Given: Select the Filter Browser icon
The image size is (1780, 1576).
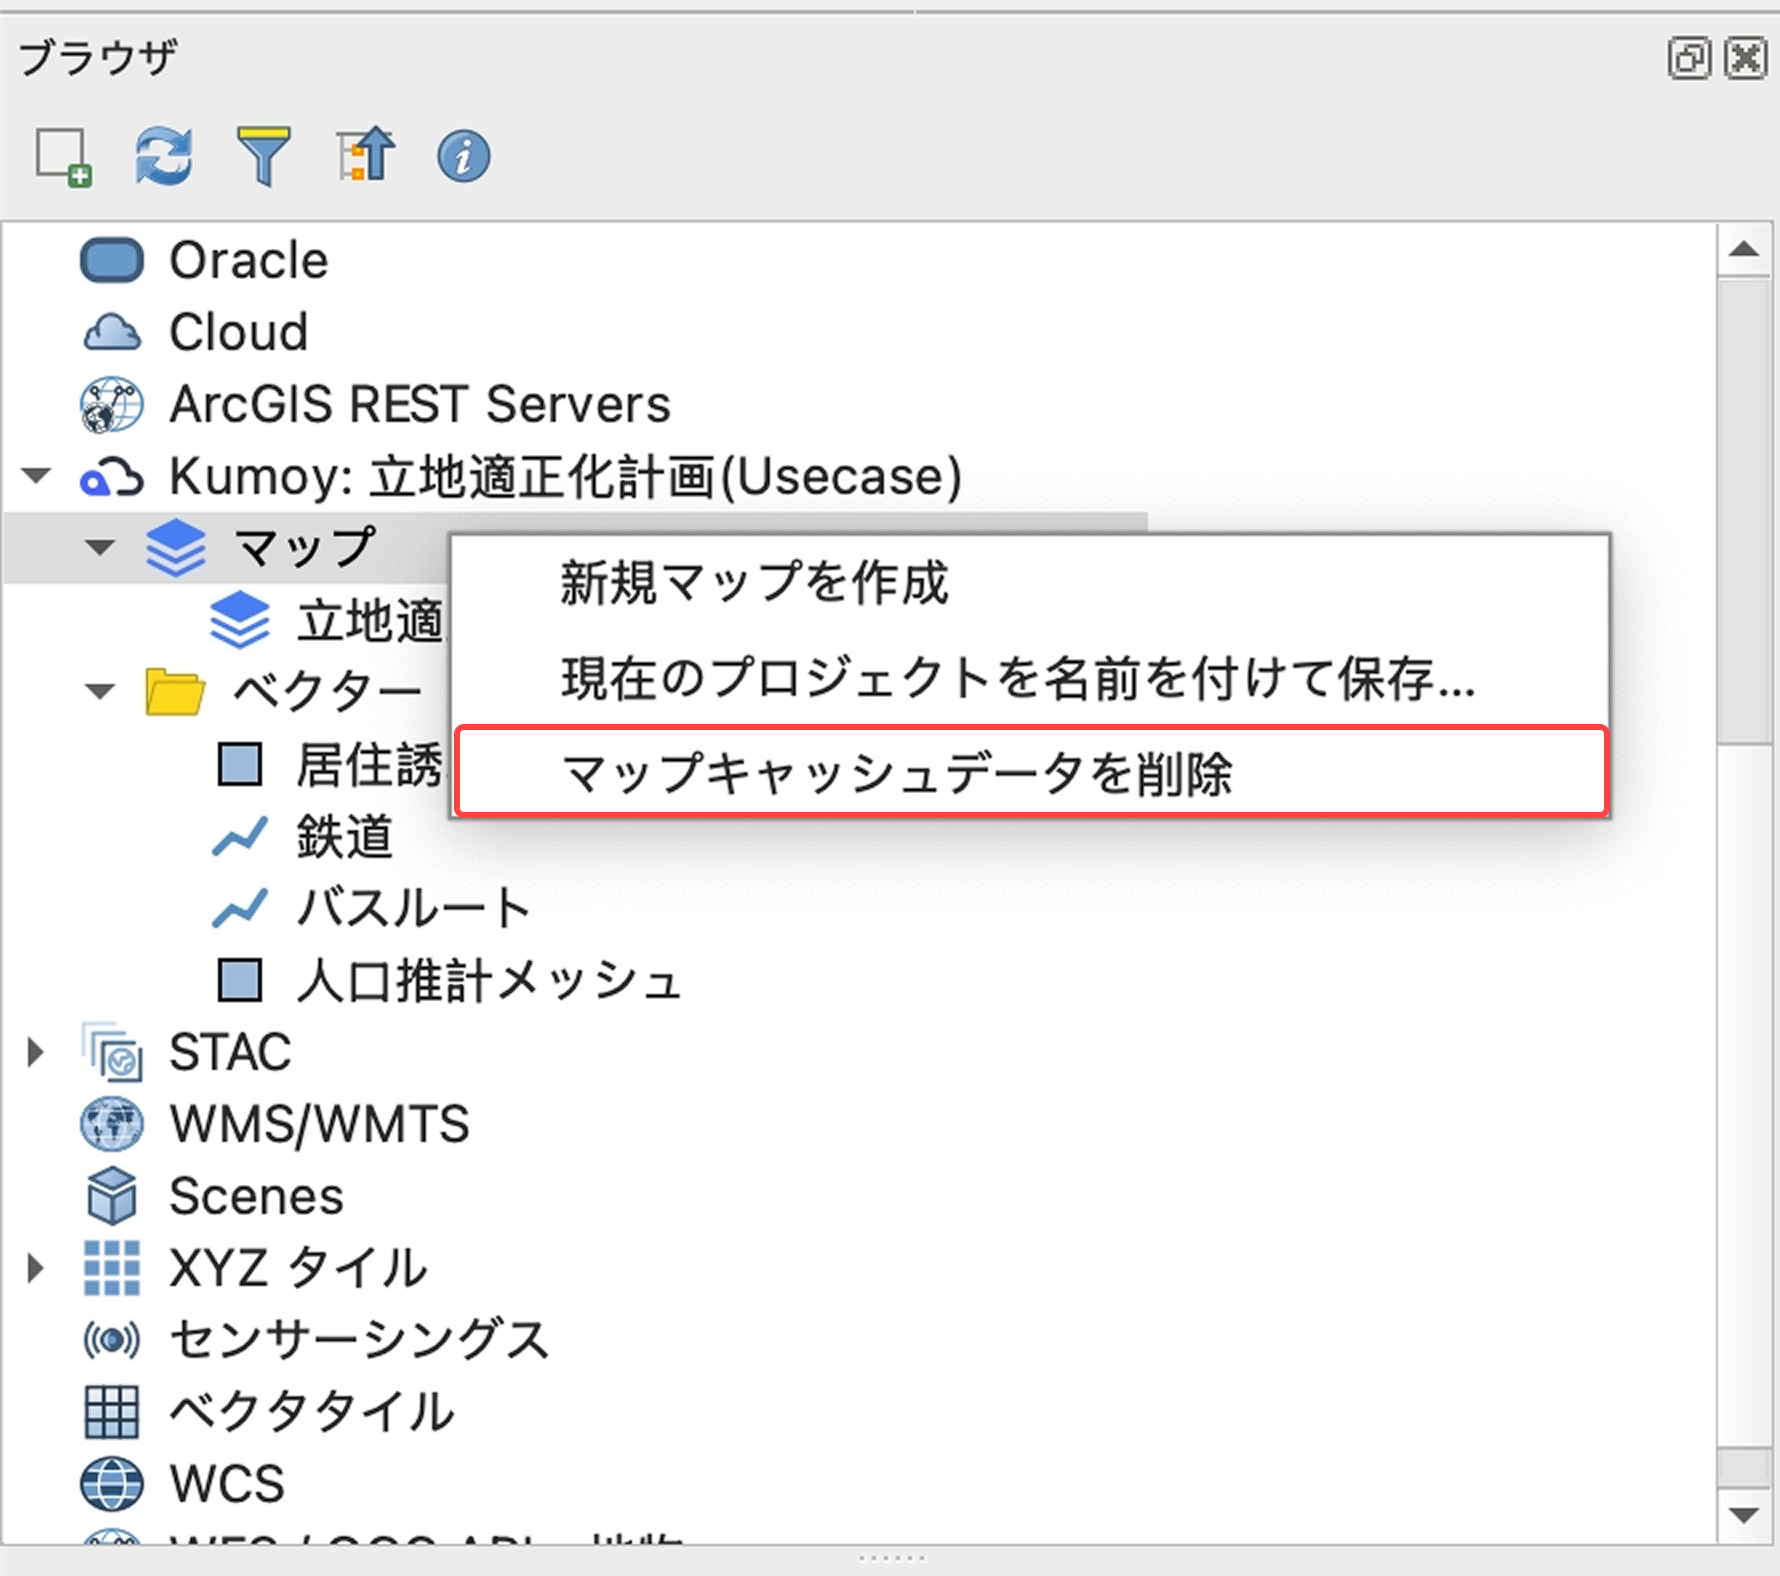Looking at the screenshot, I should click(x=264, y=155).
